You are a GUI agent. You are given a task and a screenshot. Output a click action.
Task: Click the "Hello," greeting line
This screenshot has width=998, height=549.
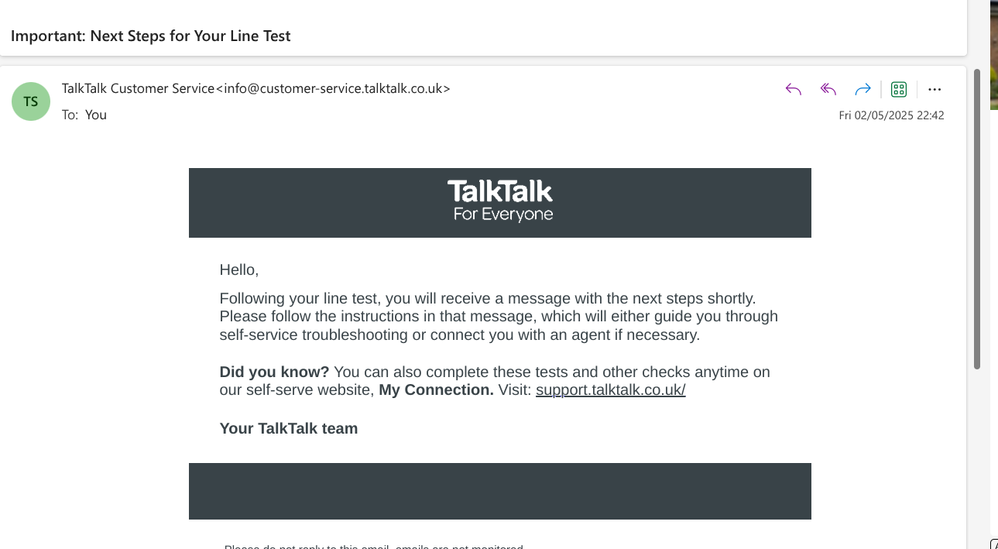(x=239, y=269)
